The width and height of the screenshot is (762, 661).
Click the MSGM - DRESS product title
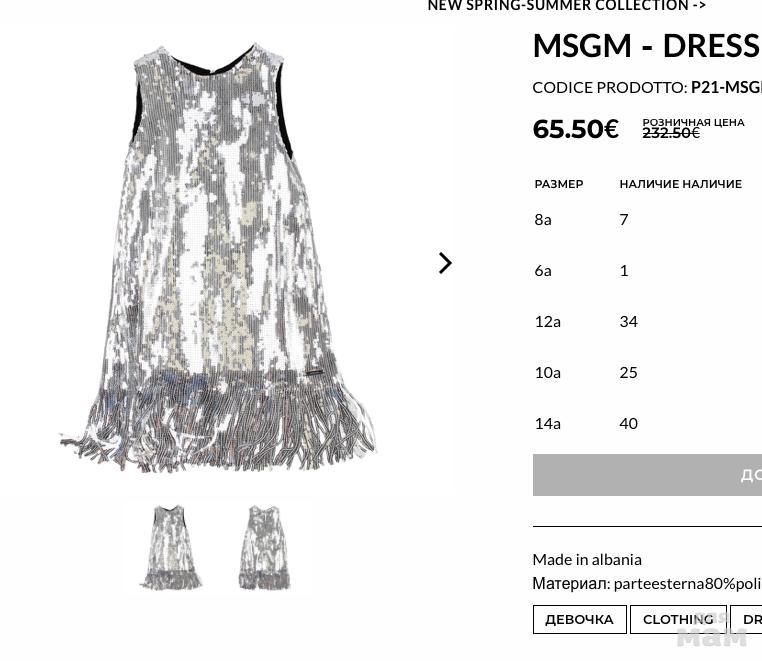click(646, 46)
